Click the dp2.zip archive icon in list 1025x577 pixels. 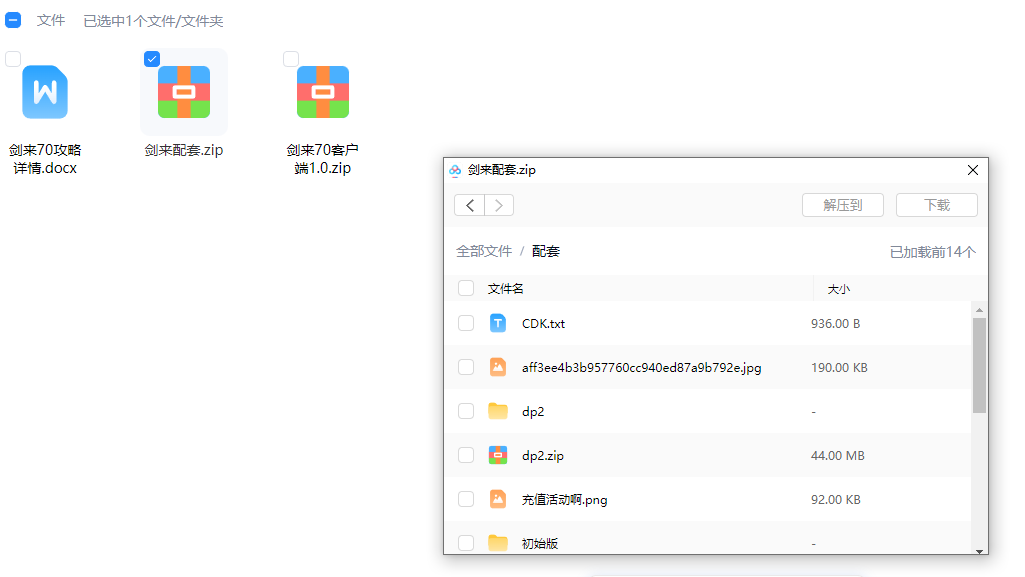[x=498, y=455]
